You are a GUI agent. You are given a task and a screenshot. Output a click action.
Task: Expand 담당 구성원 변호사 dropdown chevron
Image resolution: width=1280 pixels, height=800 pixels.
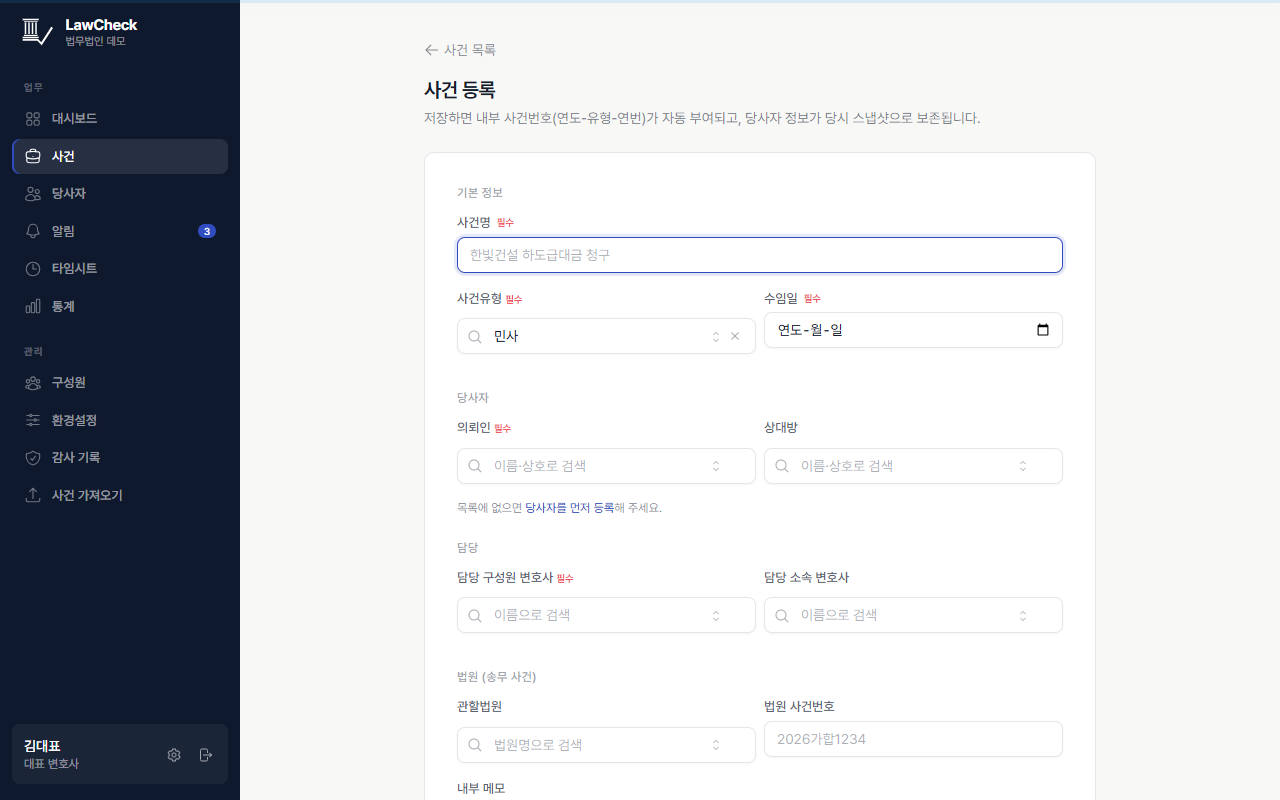(716, 615)
